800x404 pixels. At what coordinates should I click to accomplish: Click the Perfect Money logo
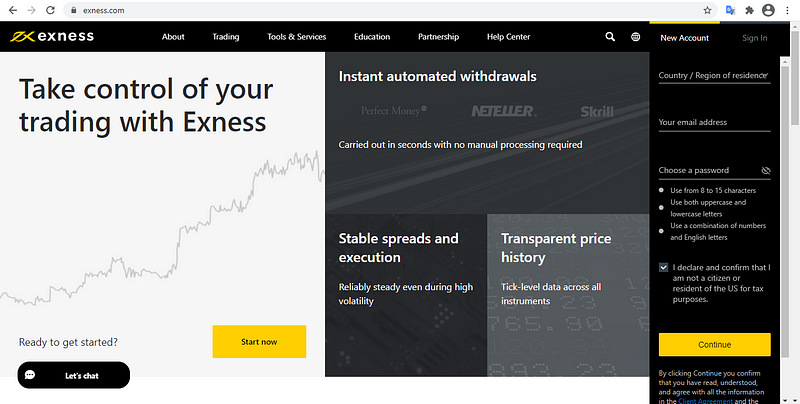393,111
